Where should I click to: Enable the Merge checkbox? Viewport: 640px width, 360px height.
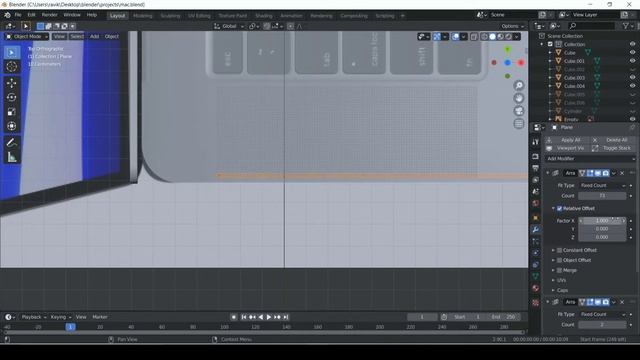tap(560, 270)
